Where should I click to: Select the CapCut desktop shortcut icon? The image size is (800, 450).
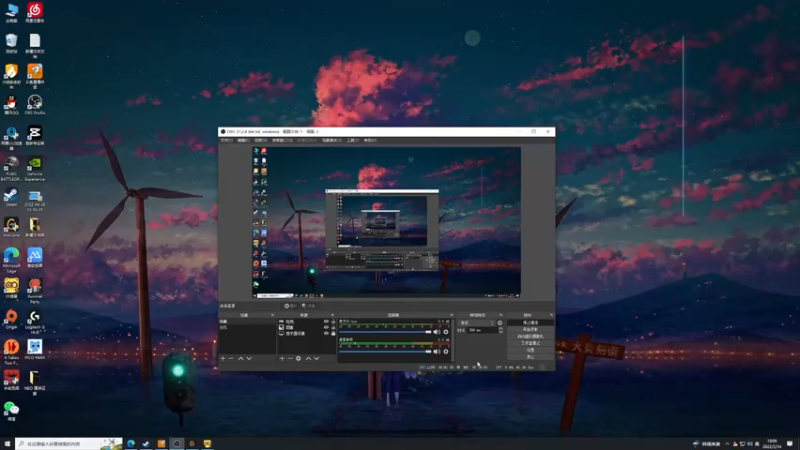click(x=35, y=136)
